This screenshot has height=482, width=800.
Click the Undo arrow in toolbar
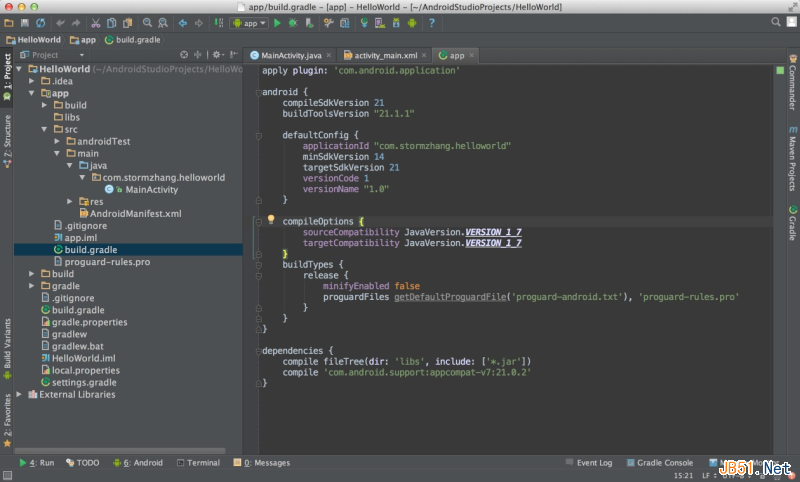[x=60, y=22]
